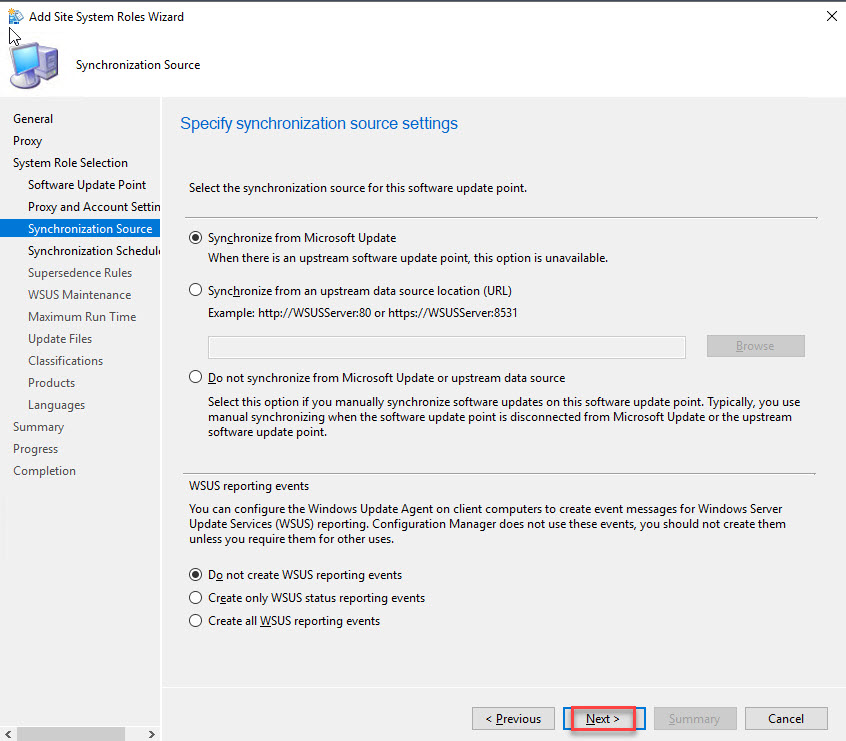Select Synchronize from Microsoft Update option

point(195,238)
